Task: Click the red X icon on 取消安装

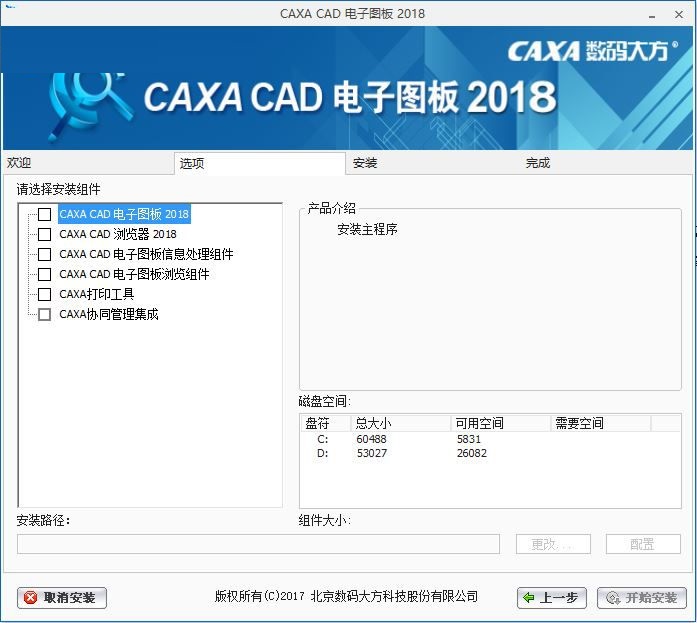Action: [30, 598]
